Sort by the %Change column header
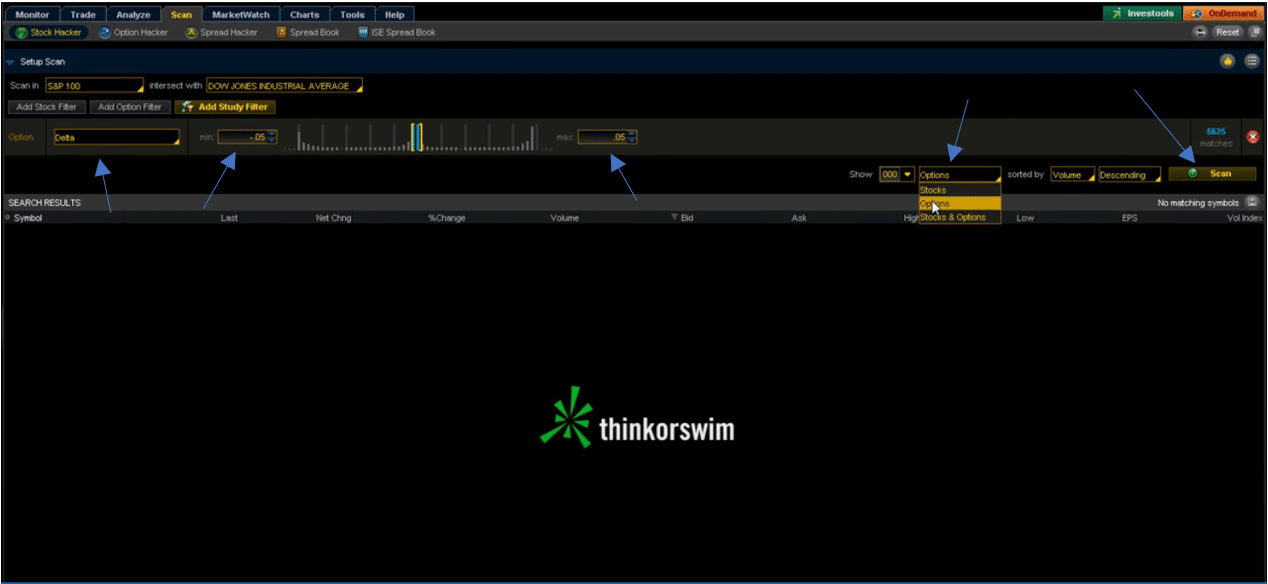This screenshot has height=584, width=1268. (x=447, y=218)
